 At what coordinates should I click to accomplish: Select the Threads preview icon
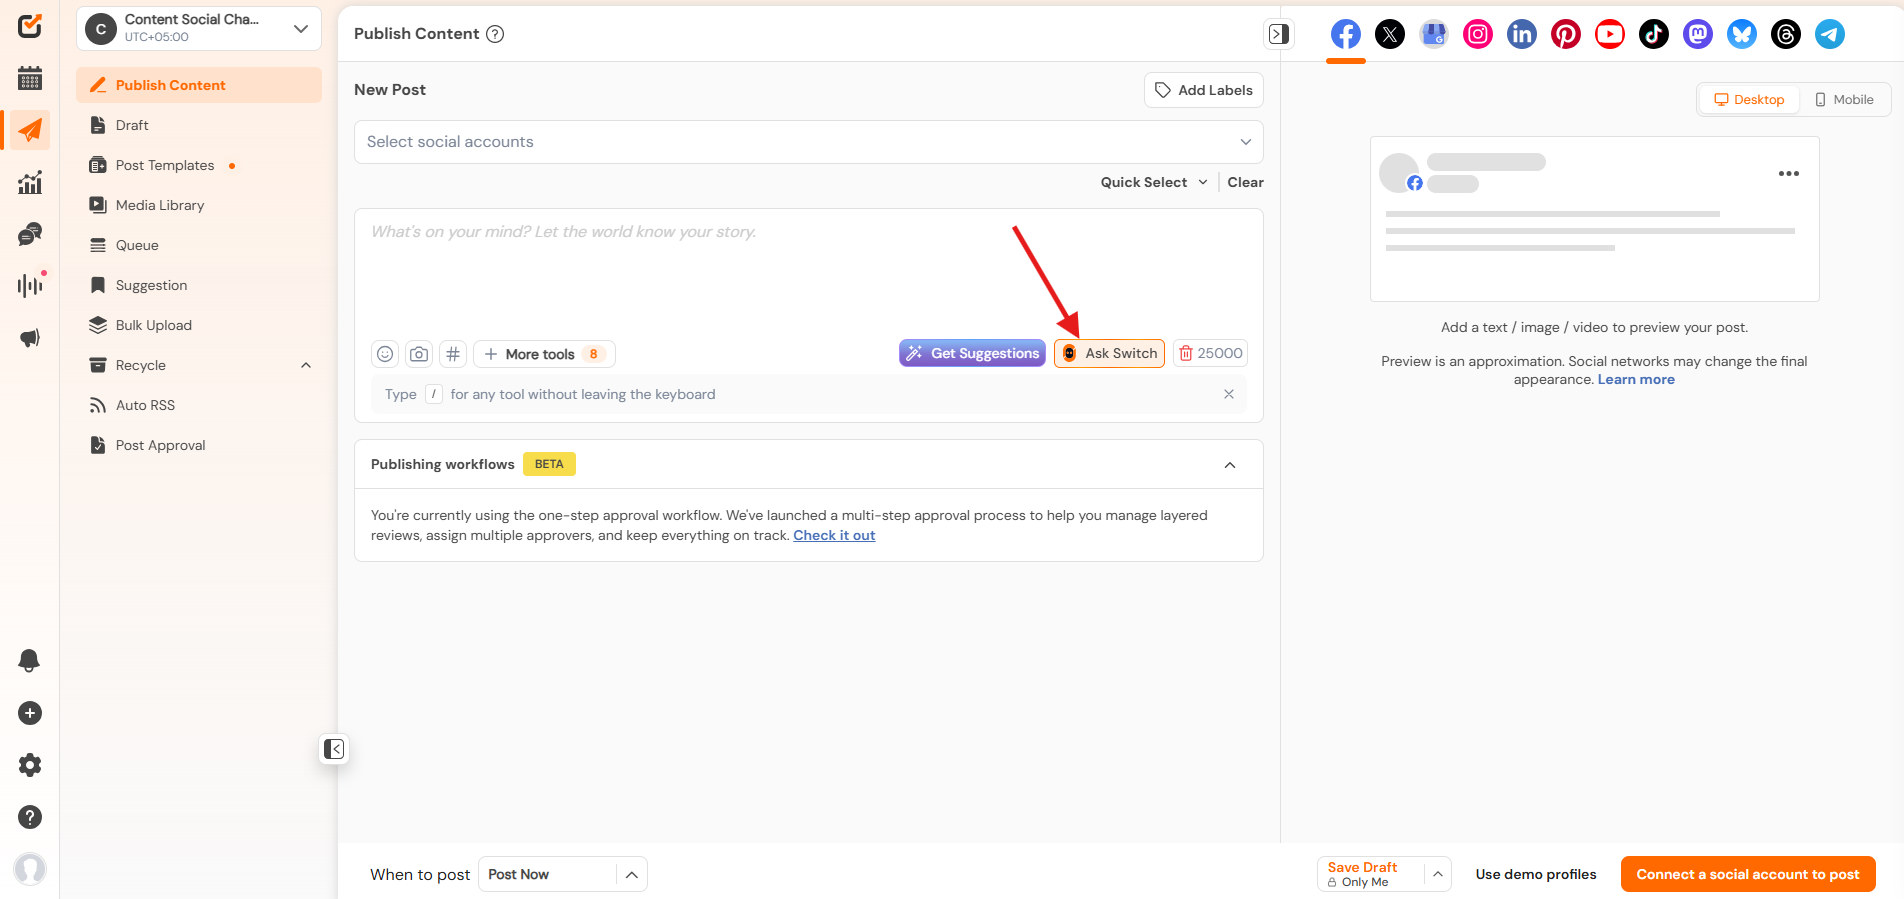(1786, 34)
